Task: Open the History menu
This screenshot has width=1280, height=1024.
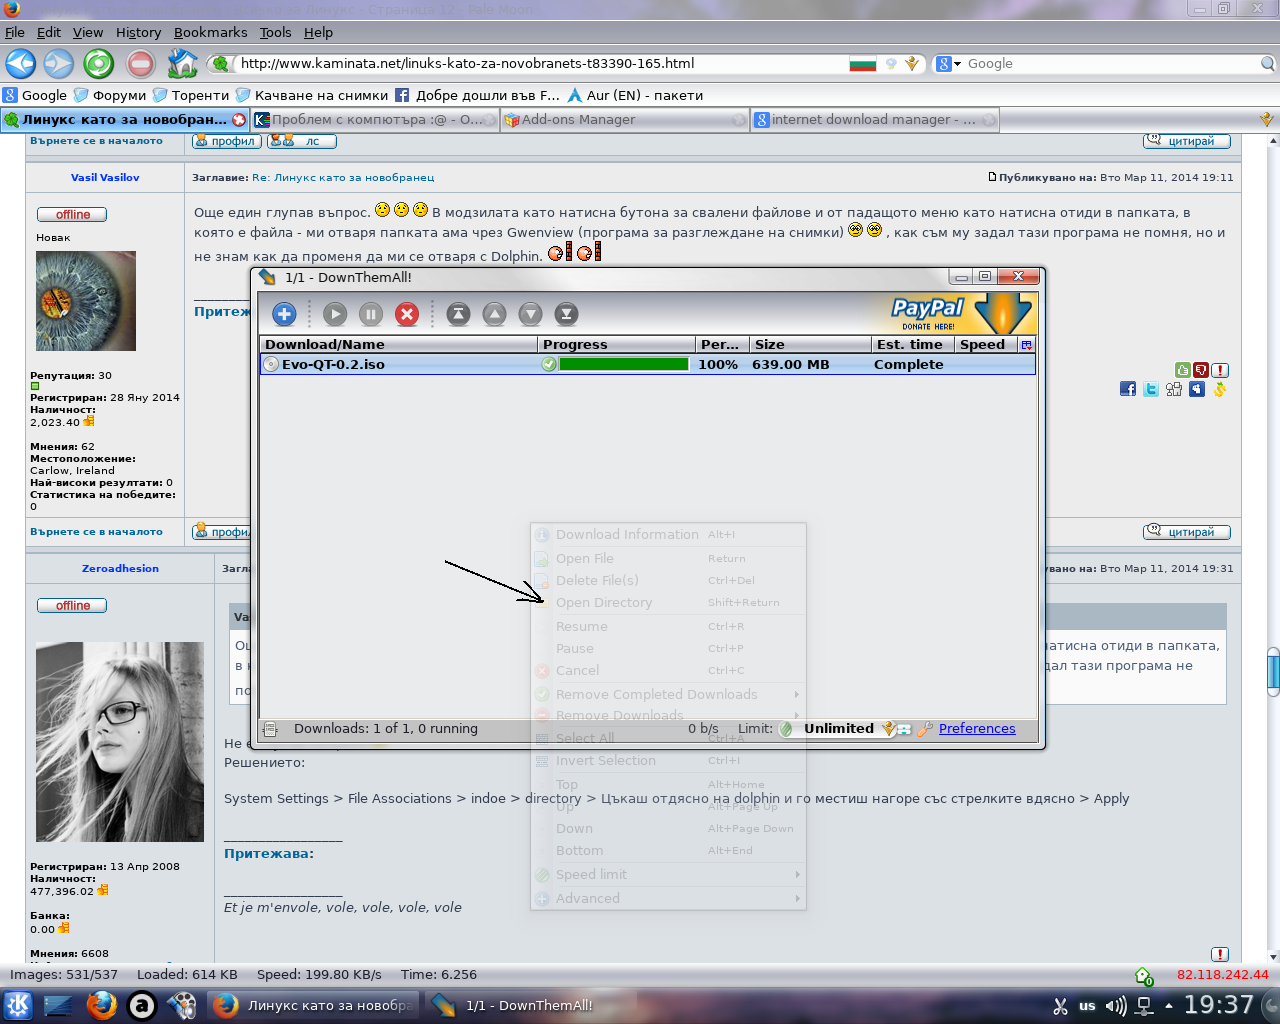Action: pyautogui.click(x=138, y=32)
